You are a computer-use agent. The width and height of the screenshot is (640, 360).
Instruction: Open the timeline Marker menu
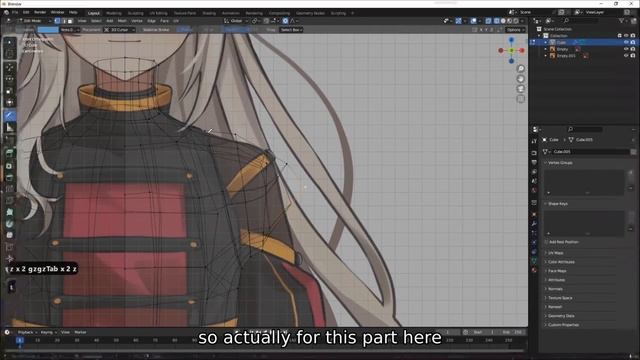[80, 332]
